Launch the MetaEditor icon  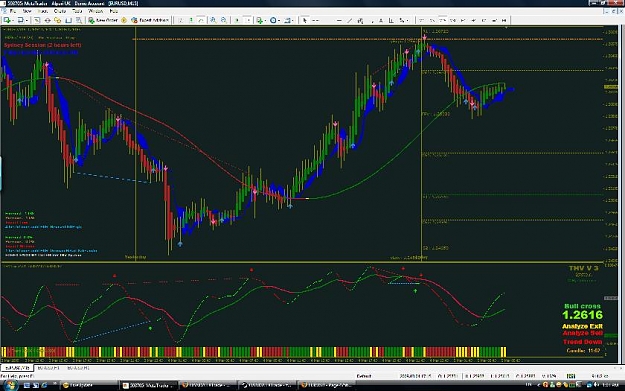(124, 20)
